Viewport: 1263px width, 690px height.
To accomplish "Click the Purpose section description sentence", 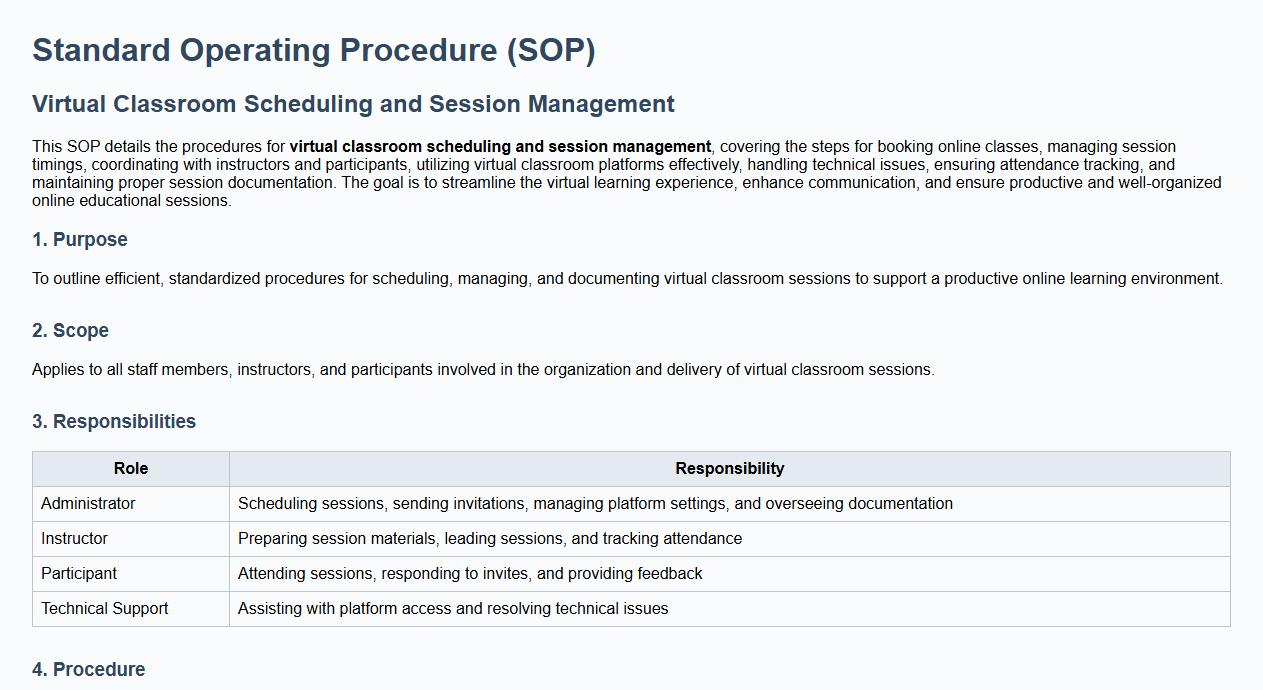I will tap(627, 279).
